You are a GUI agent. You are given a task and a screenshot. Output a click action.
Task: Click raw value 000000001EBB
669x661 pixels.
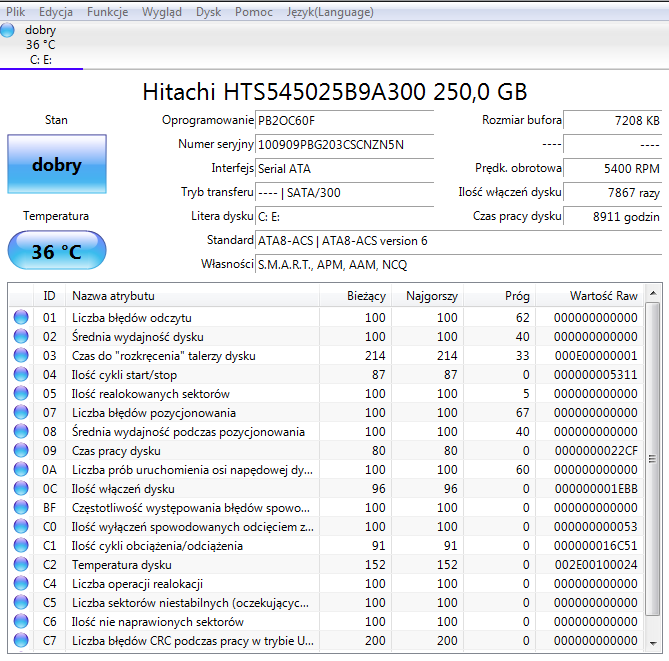(596, 489)
